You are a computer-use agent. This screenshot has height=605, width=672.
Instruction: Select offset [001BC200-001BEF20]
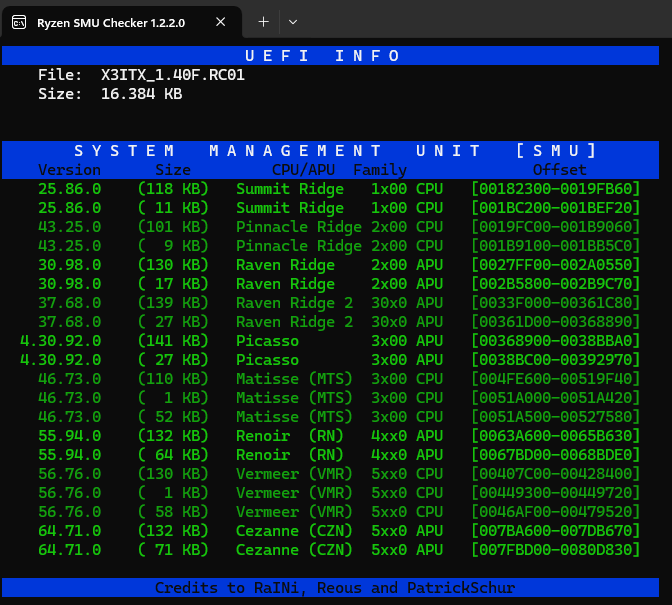(555, 208)
